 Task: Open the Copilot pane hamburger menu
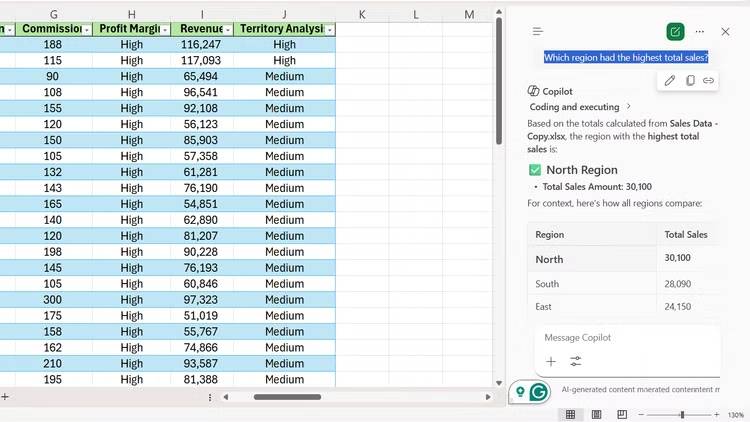point(538,32)
